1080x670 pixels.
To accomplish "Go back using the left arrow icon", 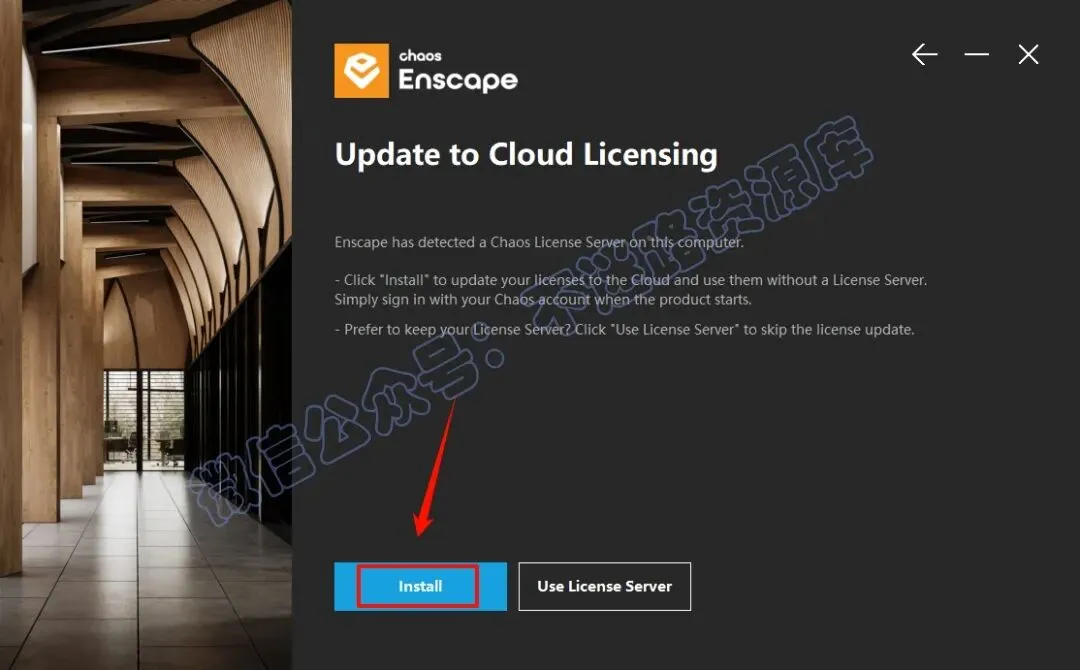I will pos(924,54).
